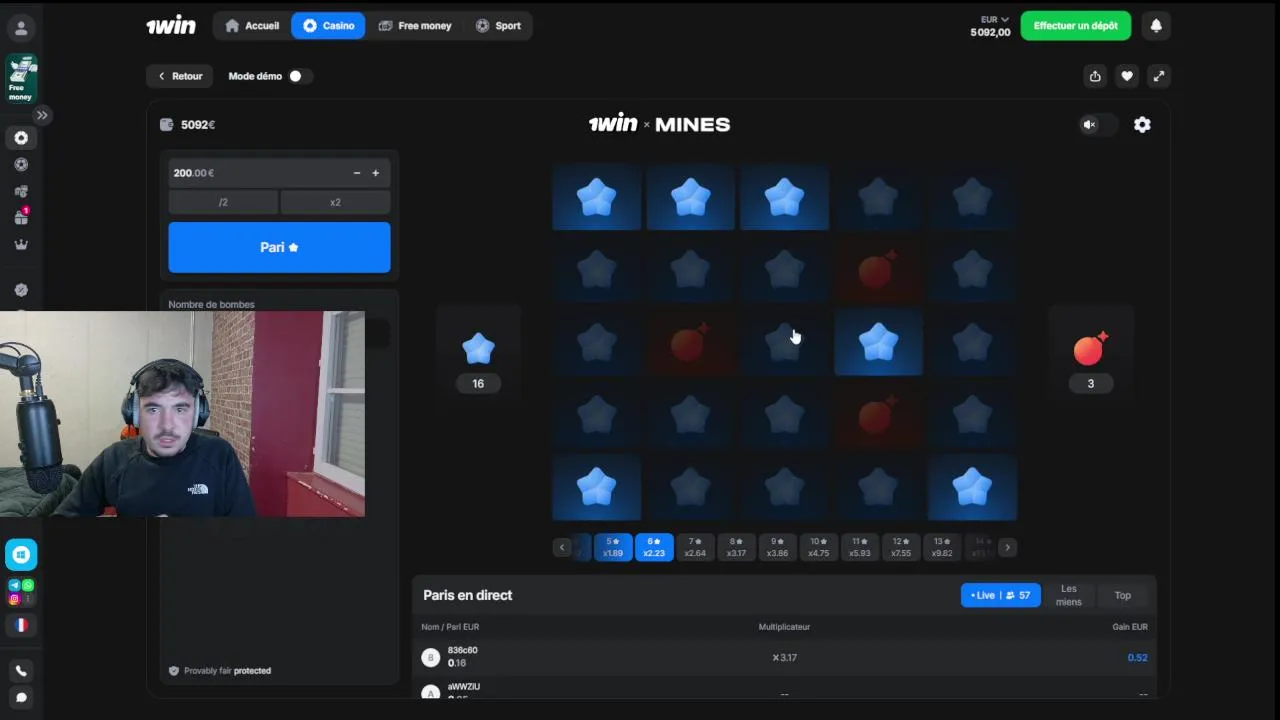This screenshot has height=720, width=1280.
Task: Open the Free money tab in header
Action: click(415, 26)
